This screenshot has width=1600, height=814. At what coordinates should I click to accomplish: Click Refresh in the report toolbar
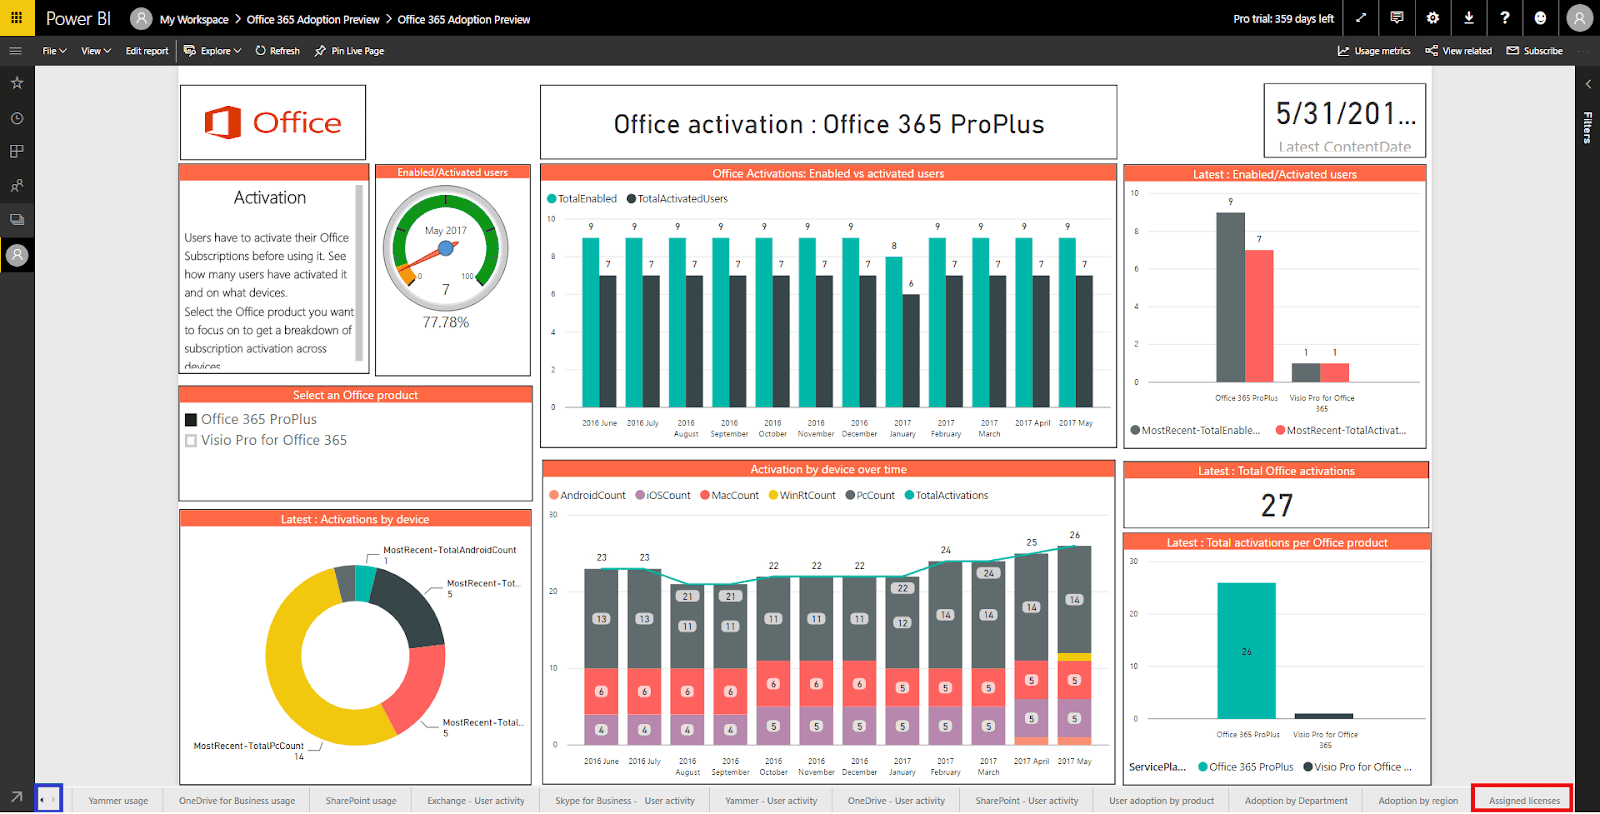click(x=278, y=51)
